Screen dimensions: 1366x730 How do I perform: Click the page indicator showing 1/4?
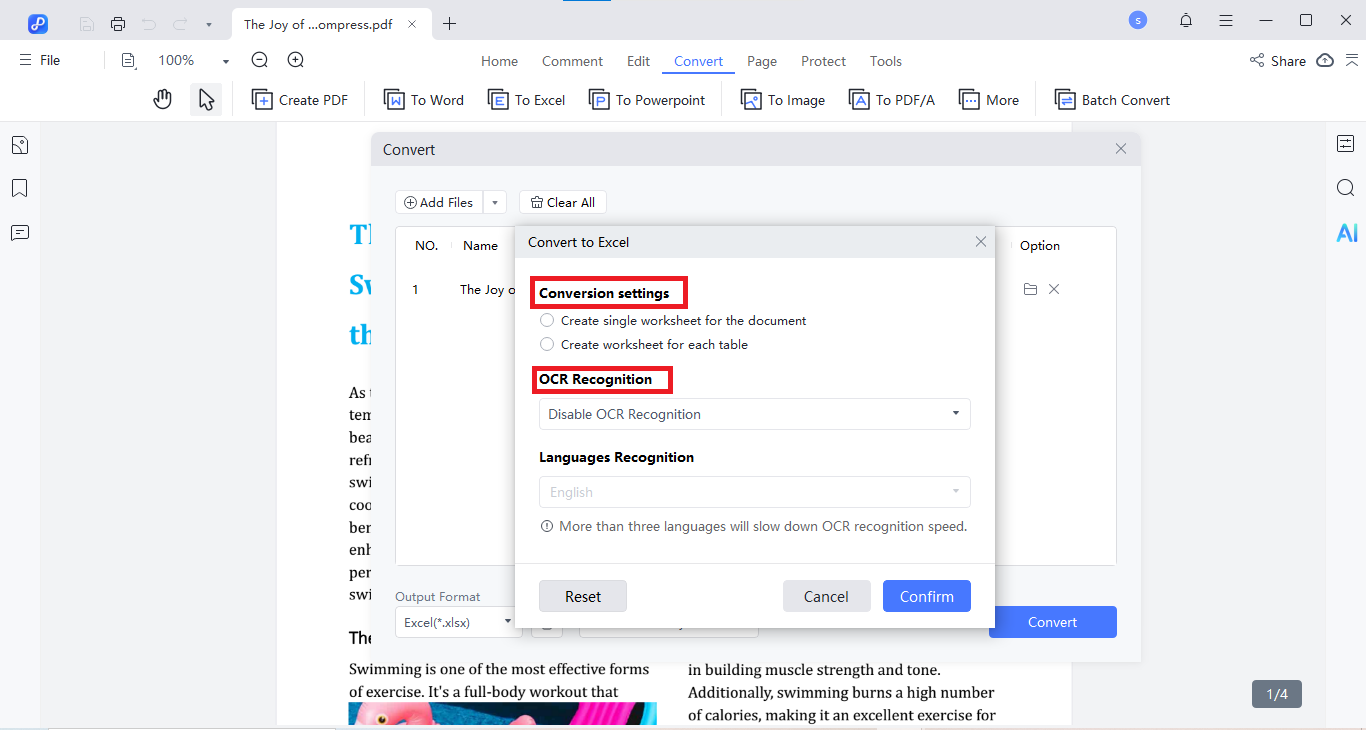pyautogui.click(x=1276, y=693)
